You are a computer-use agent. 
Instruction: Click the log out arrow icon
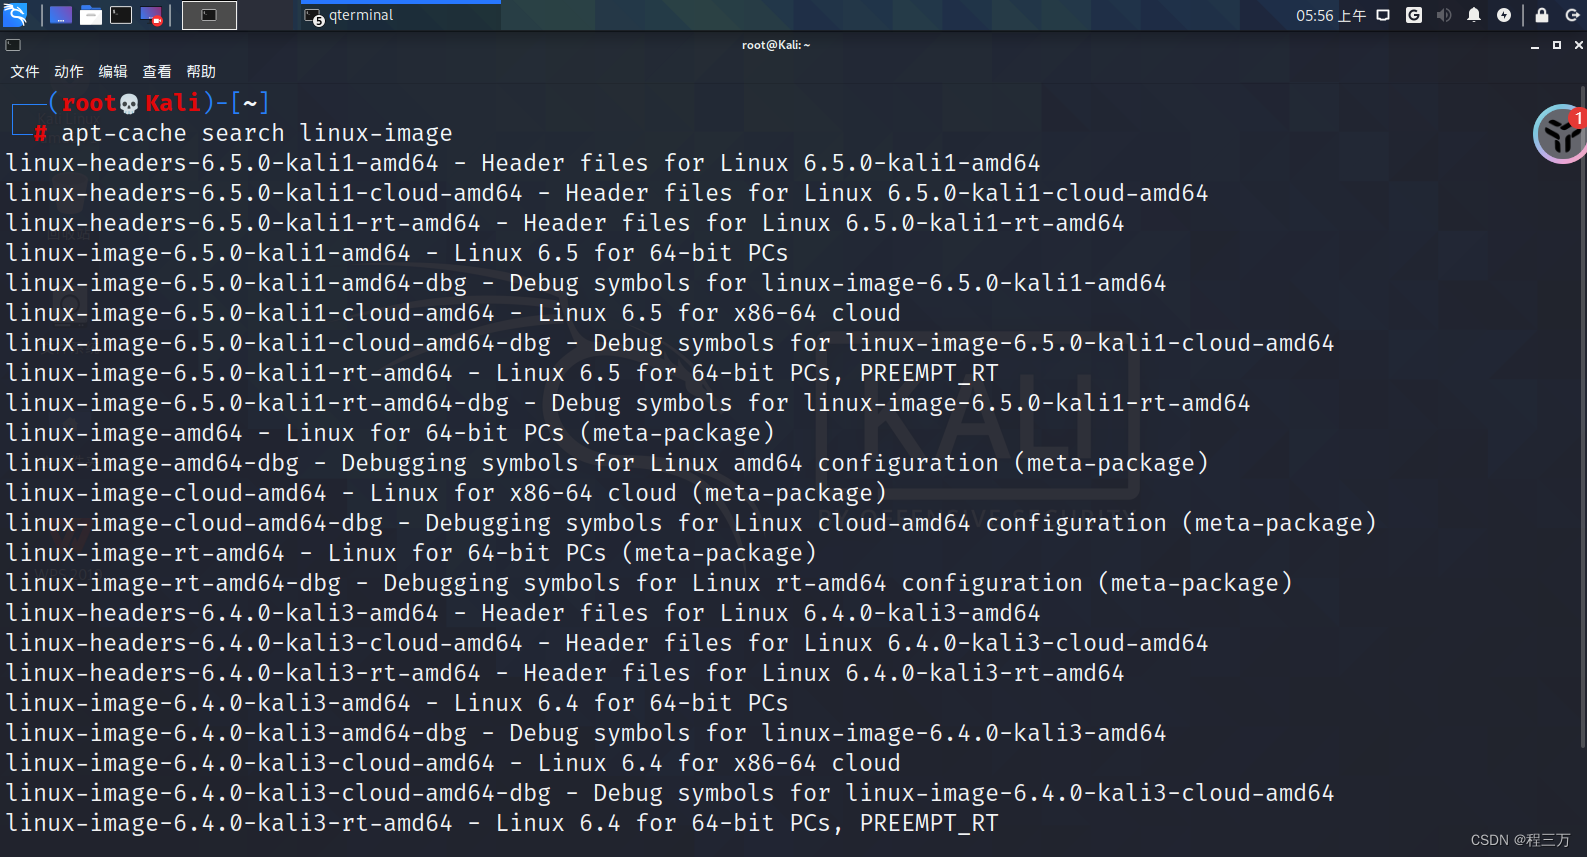pyautogui.click(x=1572, y=15)
